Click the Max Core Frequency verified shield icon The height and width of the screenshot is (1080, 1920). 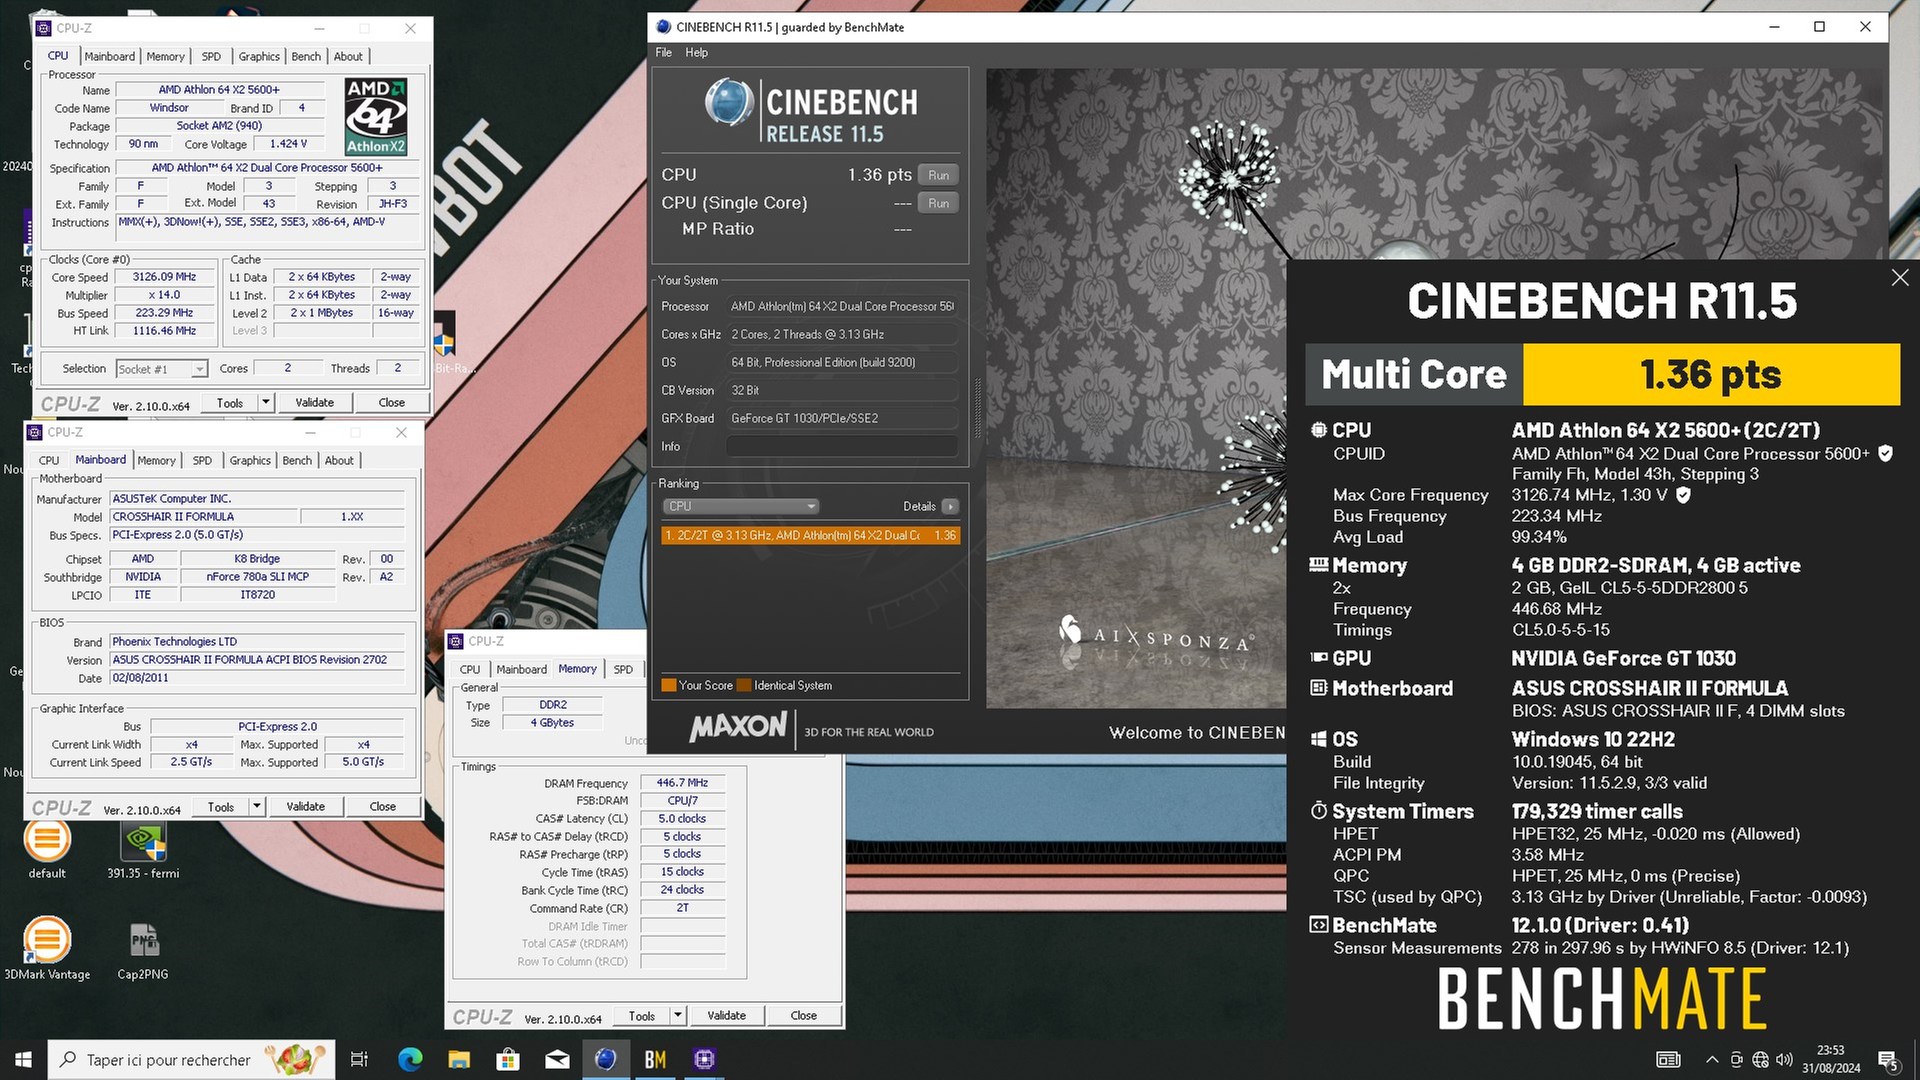[1683, 495]
